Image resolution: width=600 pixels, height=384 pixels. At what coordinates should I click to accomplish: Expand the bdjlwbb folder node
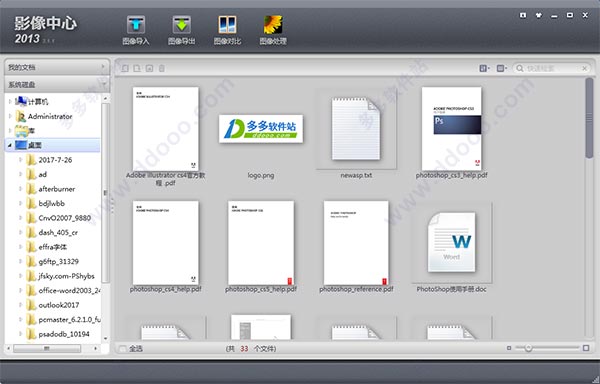coord(20,203)
